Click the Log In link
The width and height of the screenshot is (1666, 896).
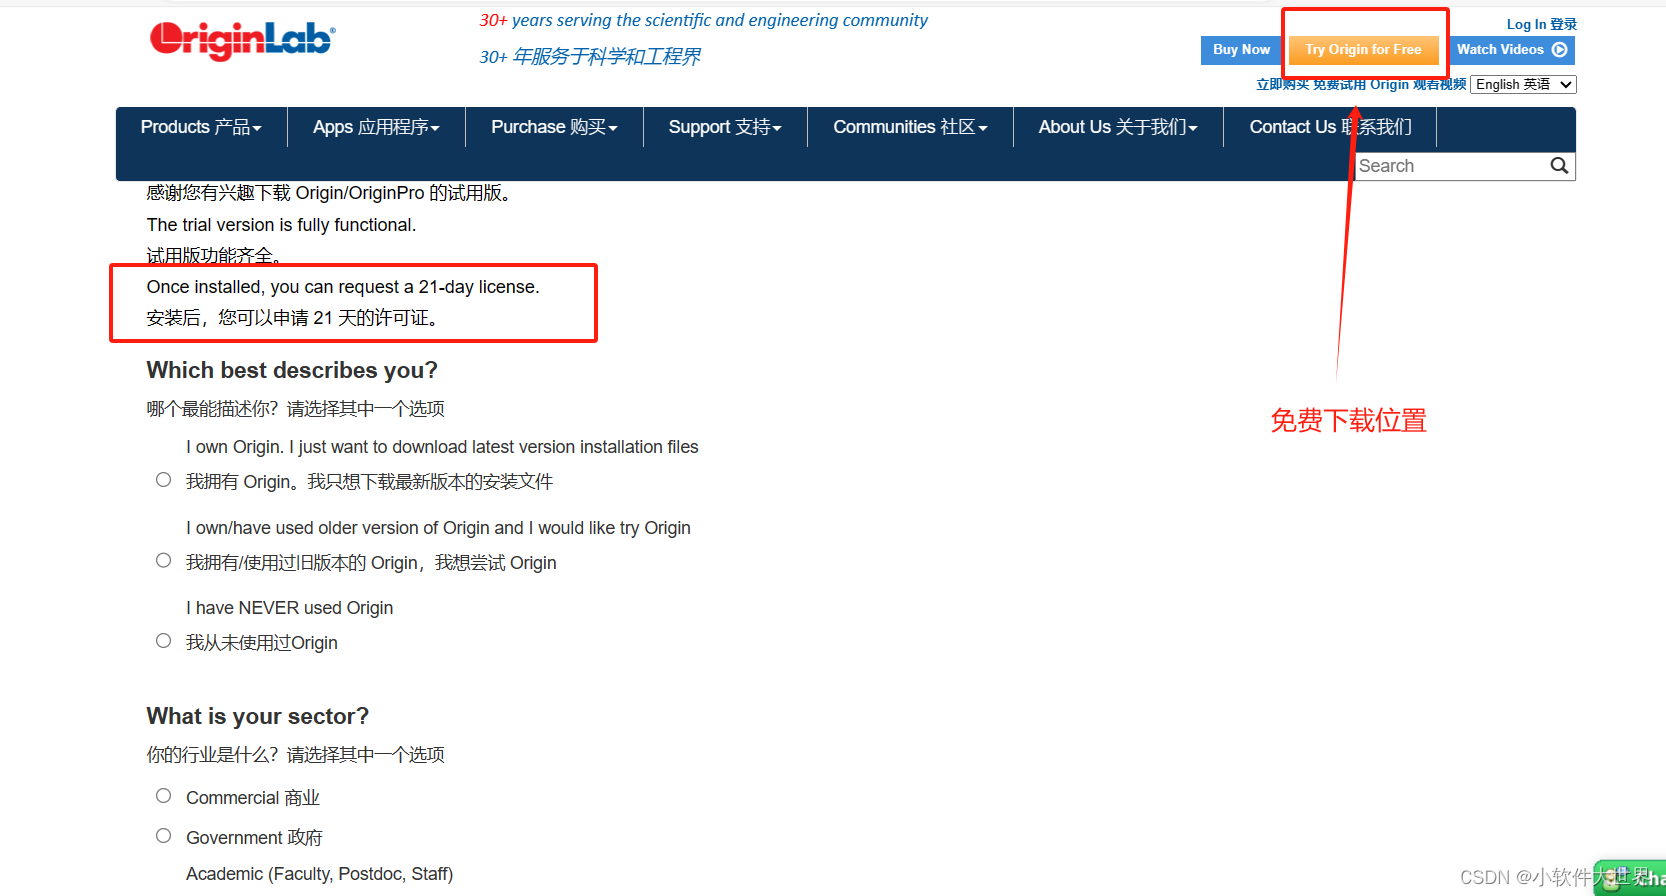[1541, 24]
